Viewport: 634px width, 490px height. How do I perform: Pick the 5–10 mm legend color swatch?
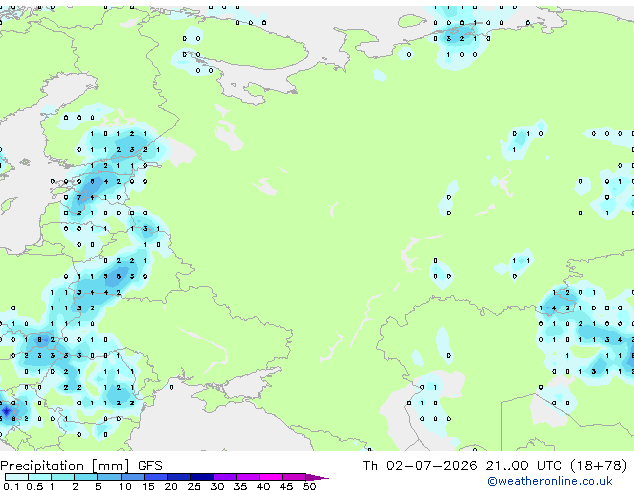click(x=109, y=477)
